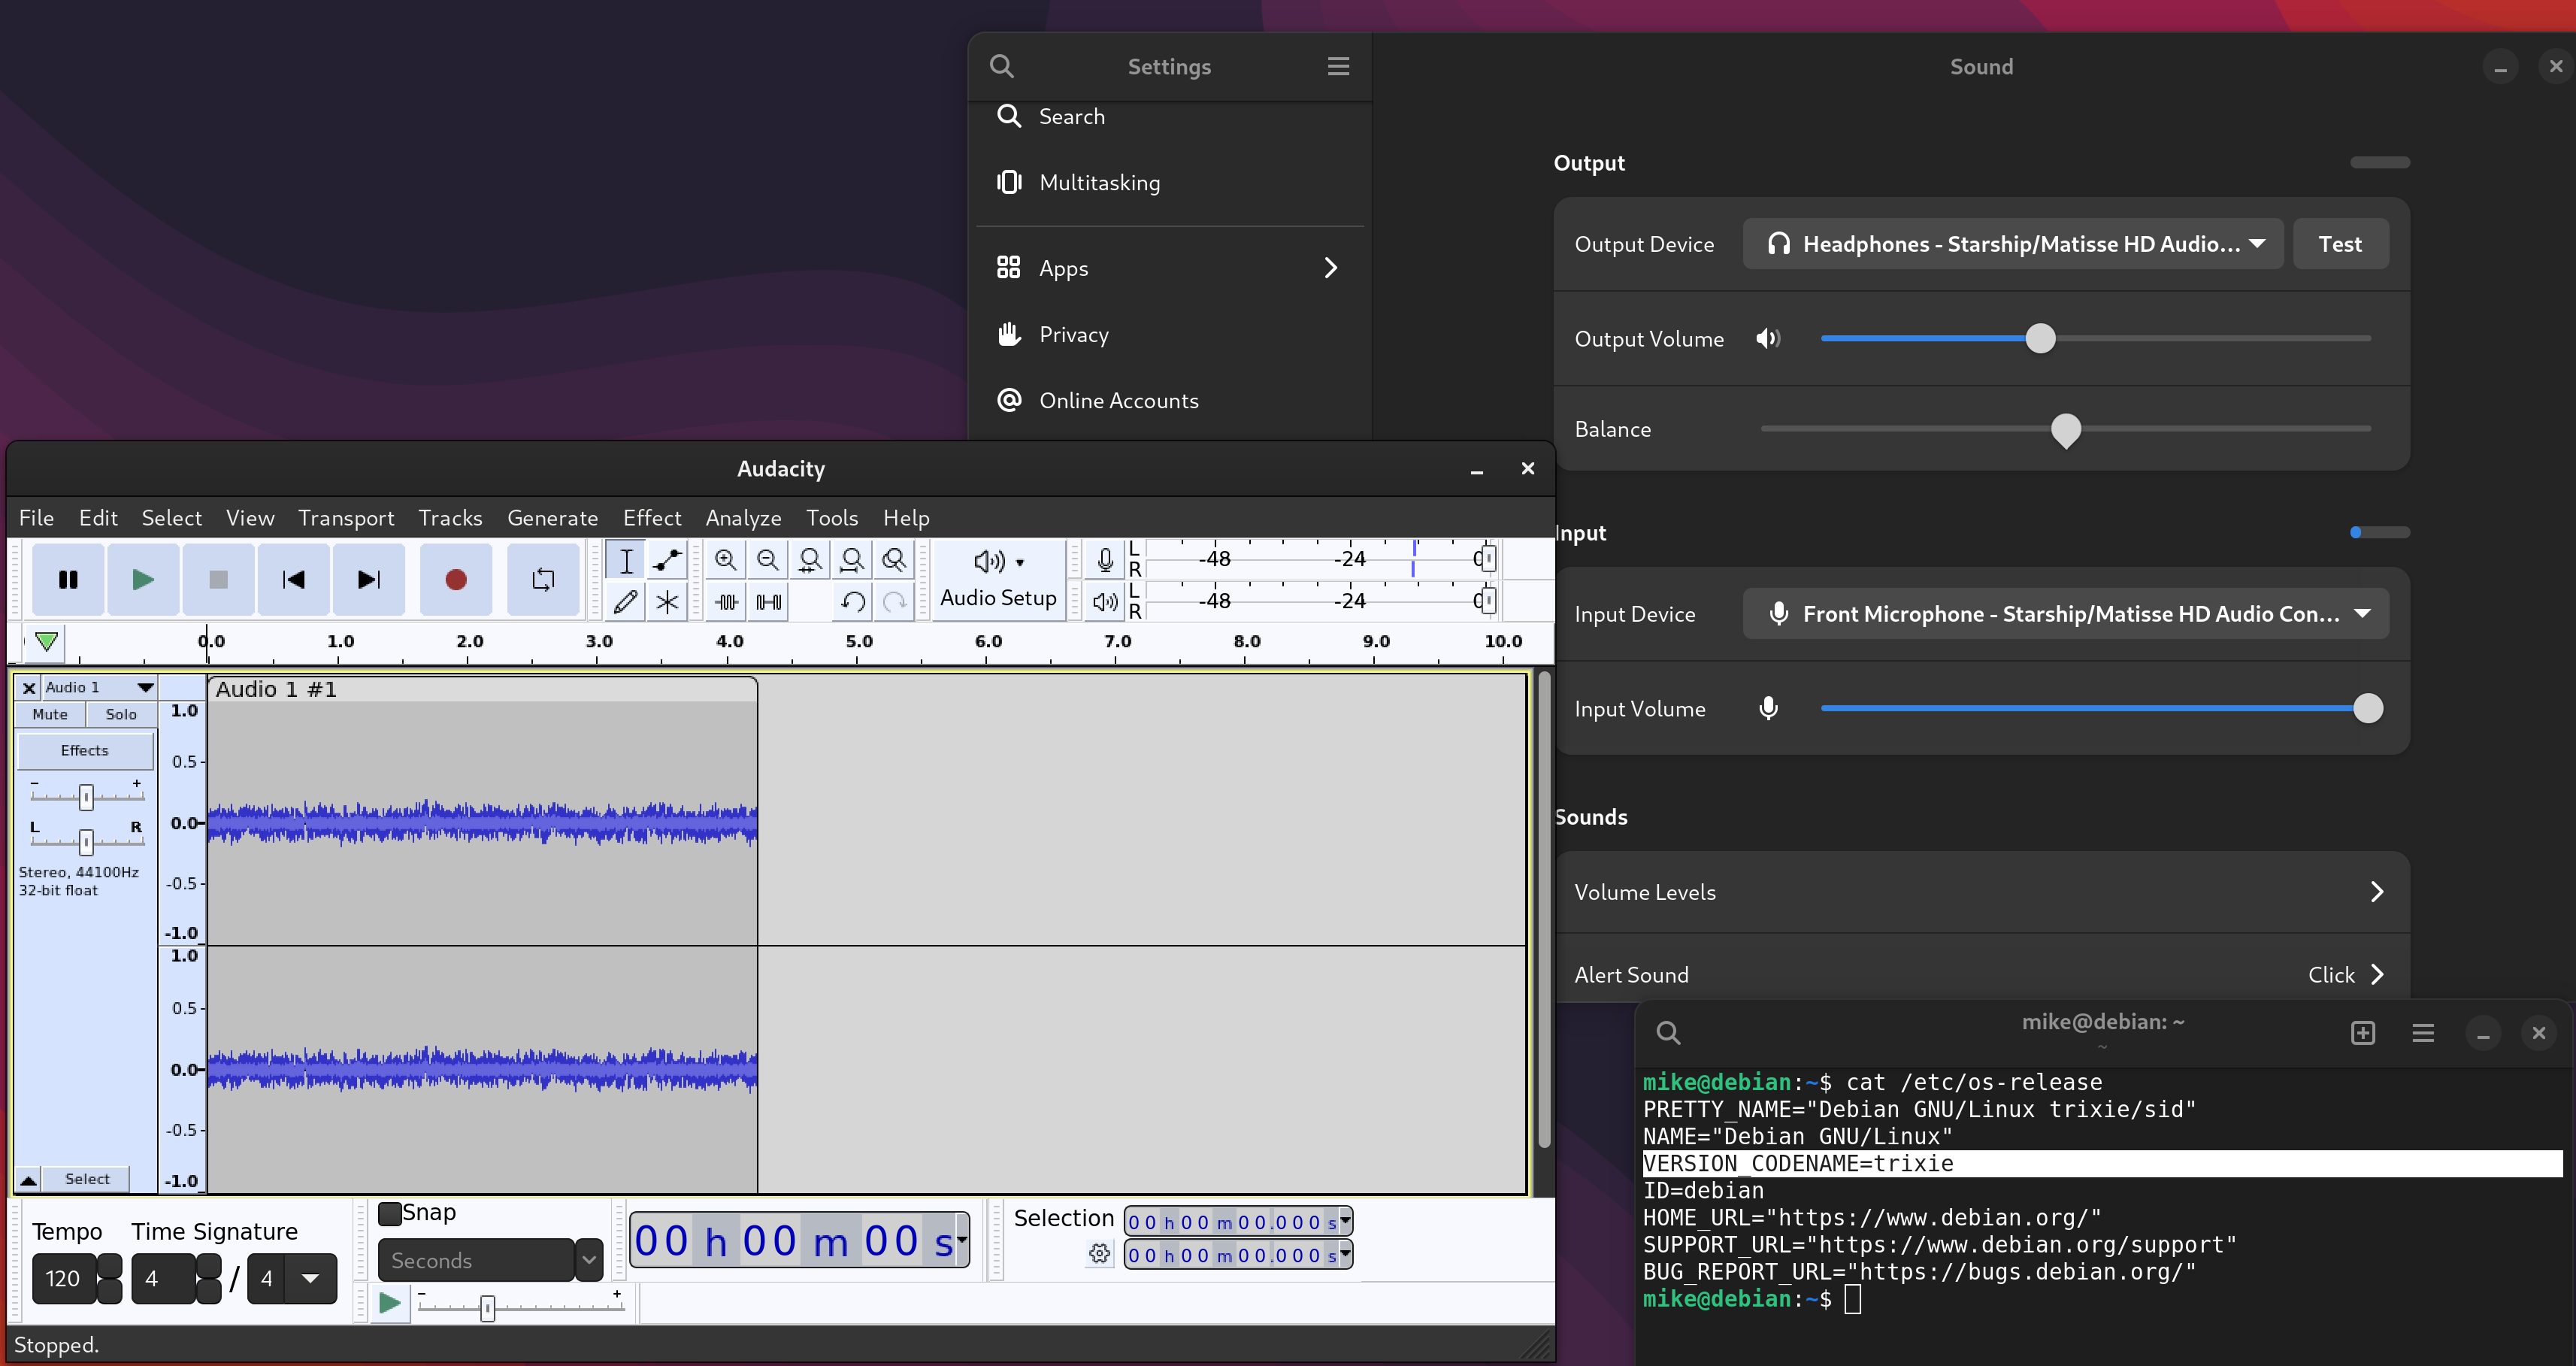The image size is (2576, 1366).
Task: Toggle the Snap checkbox
Action: click(x=390, y=1214)
